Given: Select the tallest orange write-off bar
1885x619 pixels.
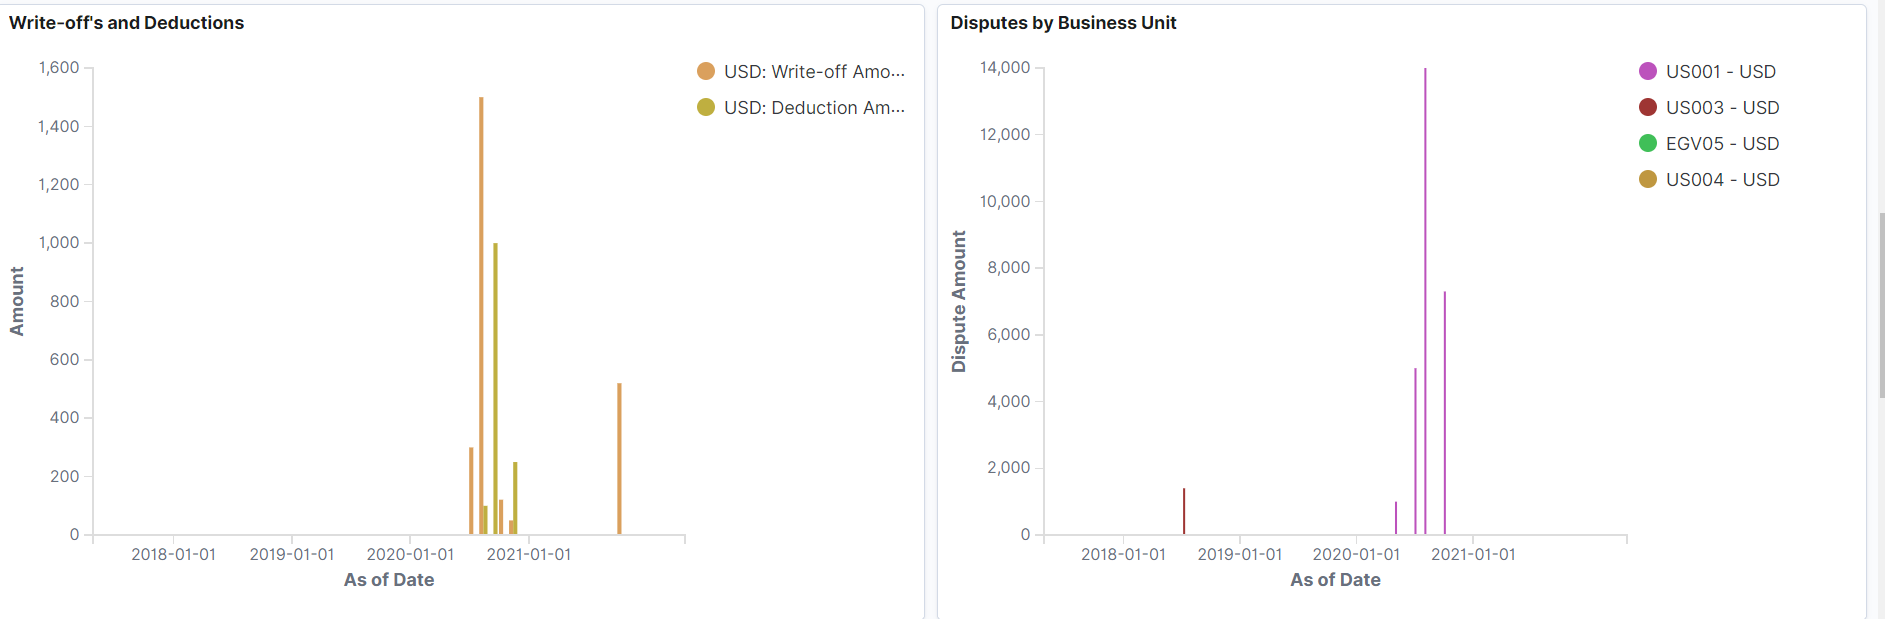Looking at the screenshot, I should pos(481,300).
